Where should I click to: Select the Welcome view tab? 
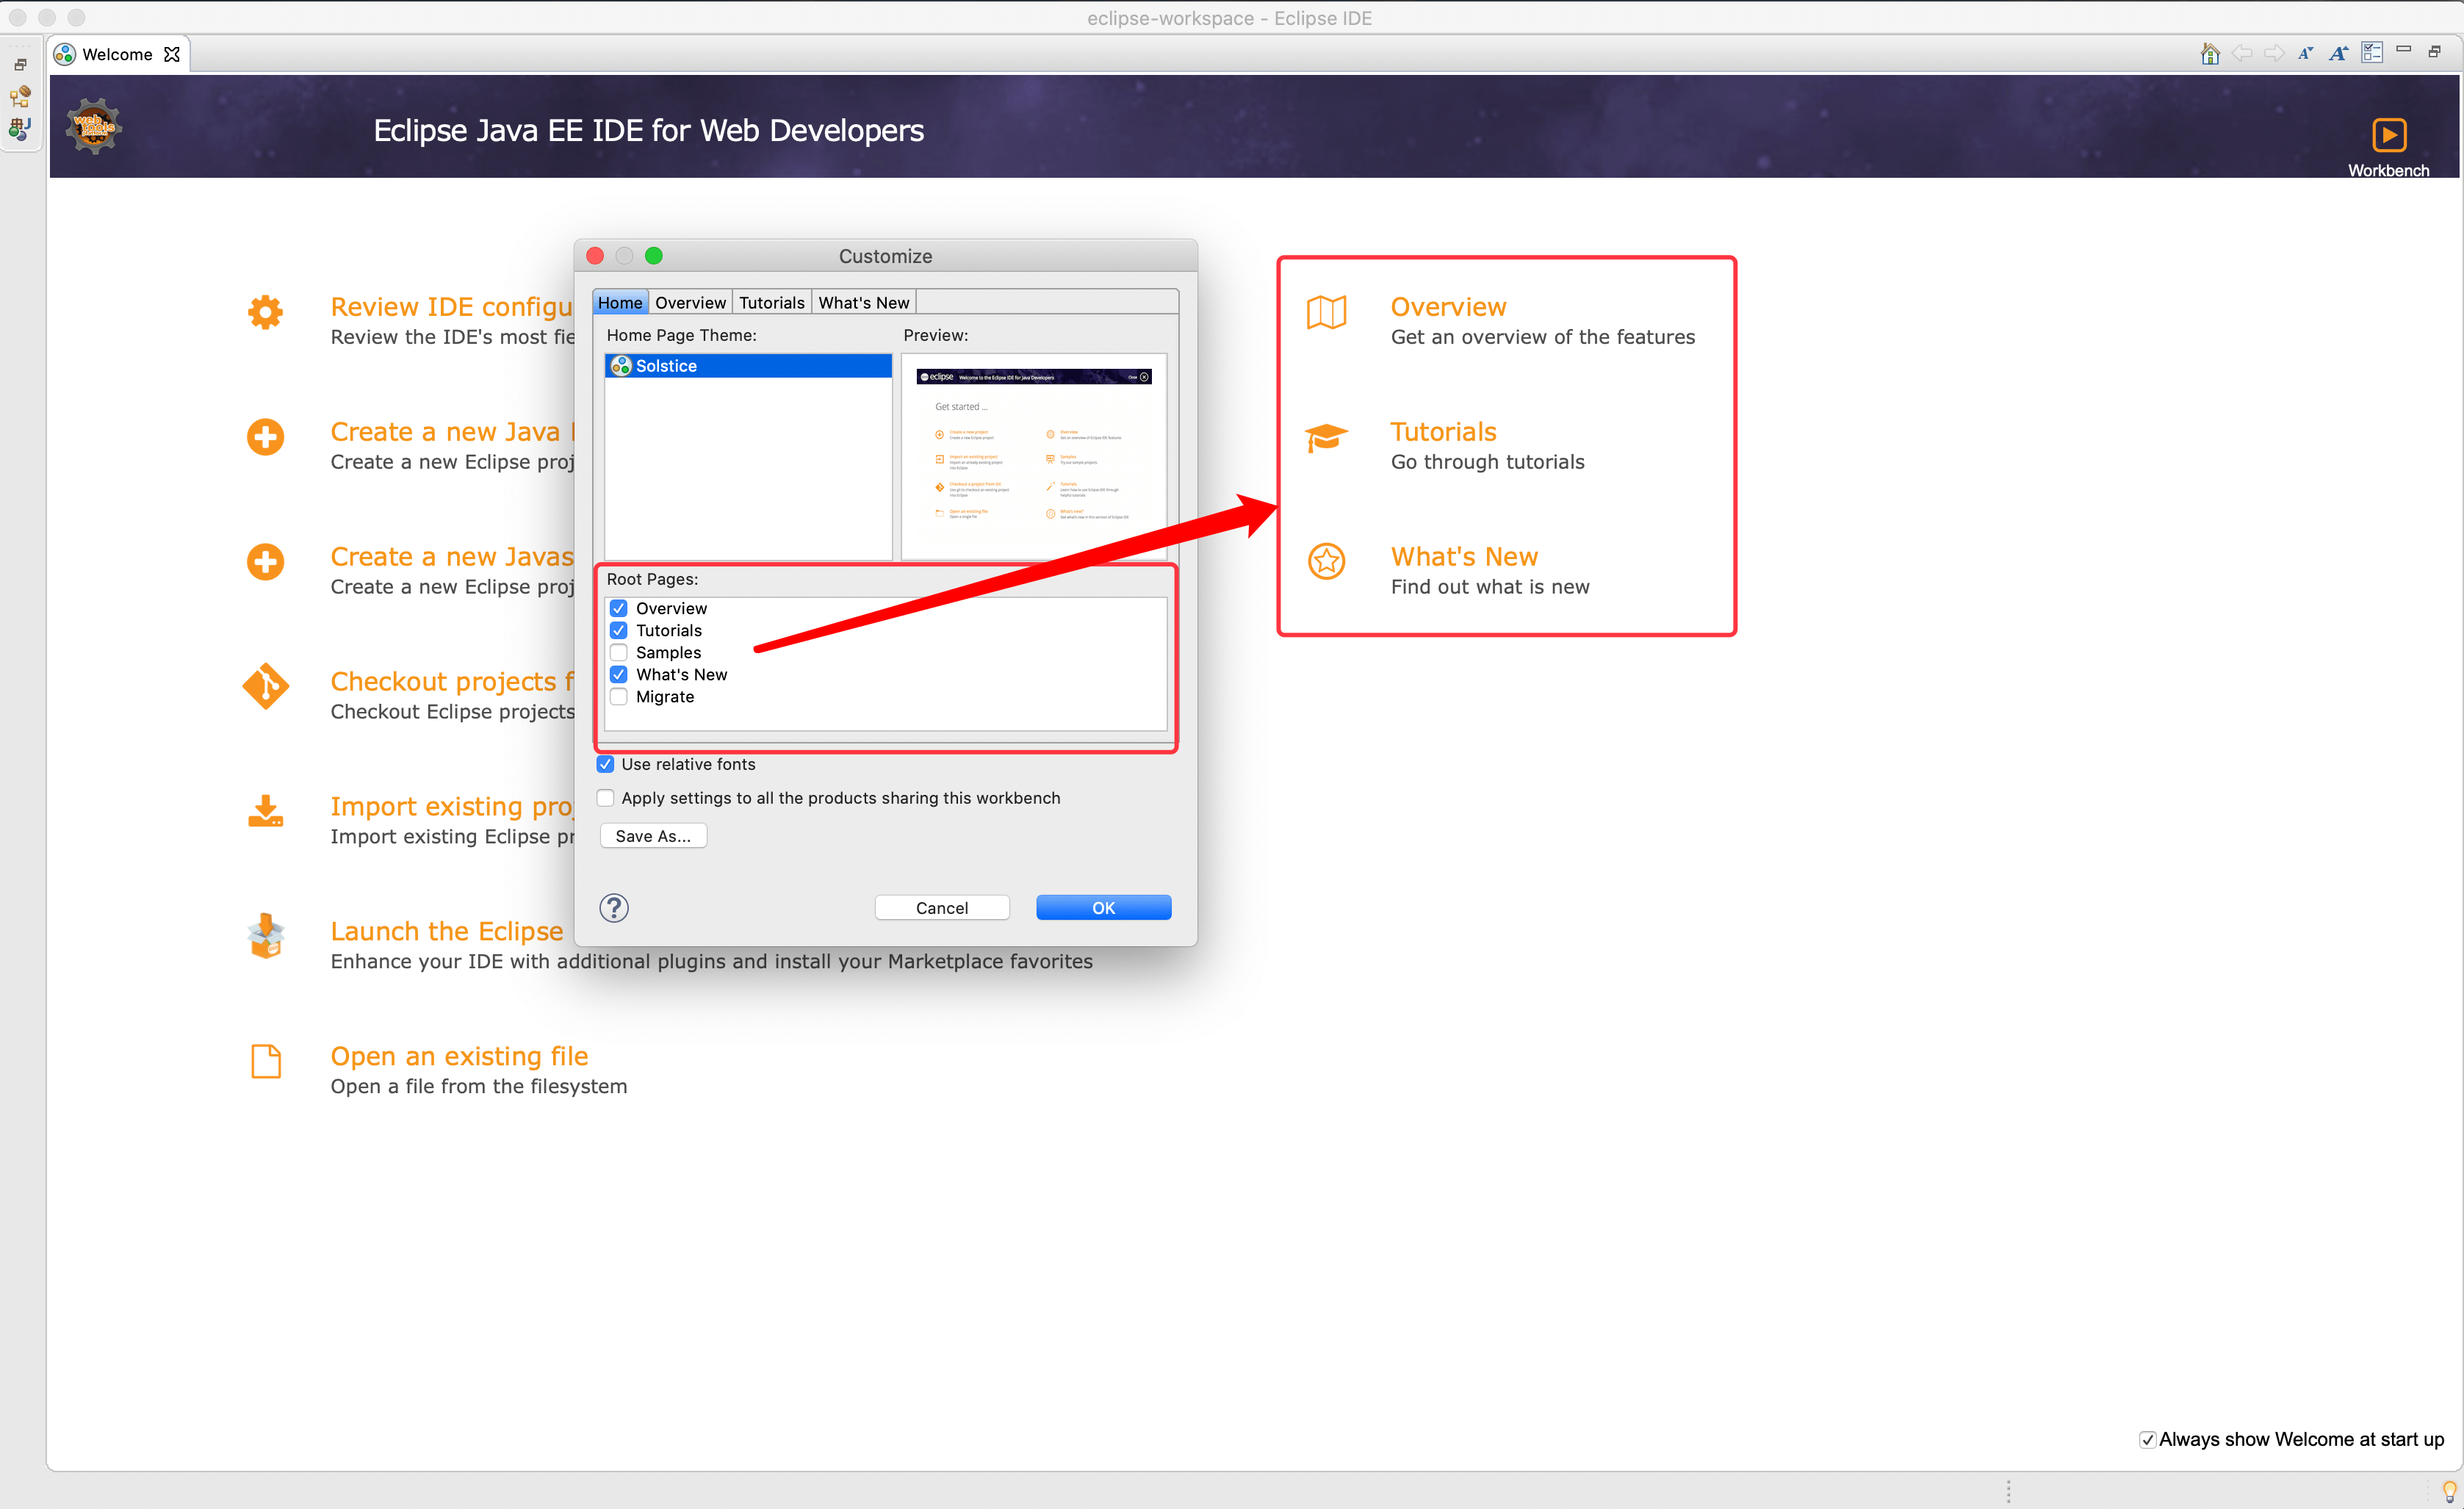point(117,54)
